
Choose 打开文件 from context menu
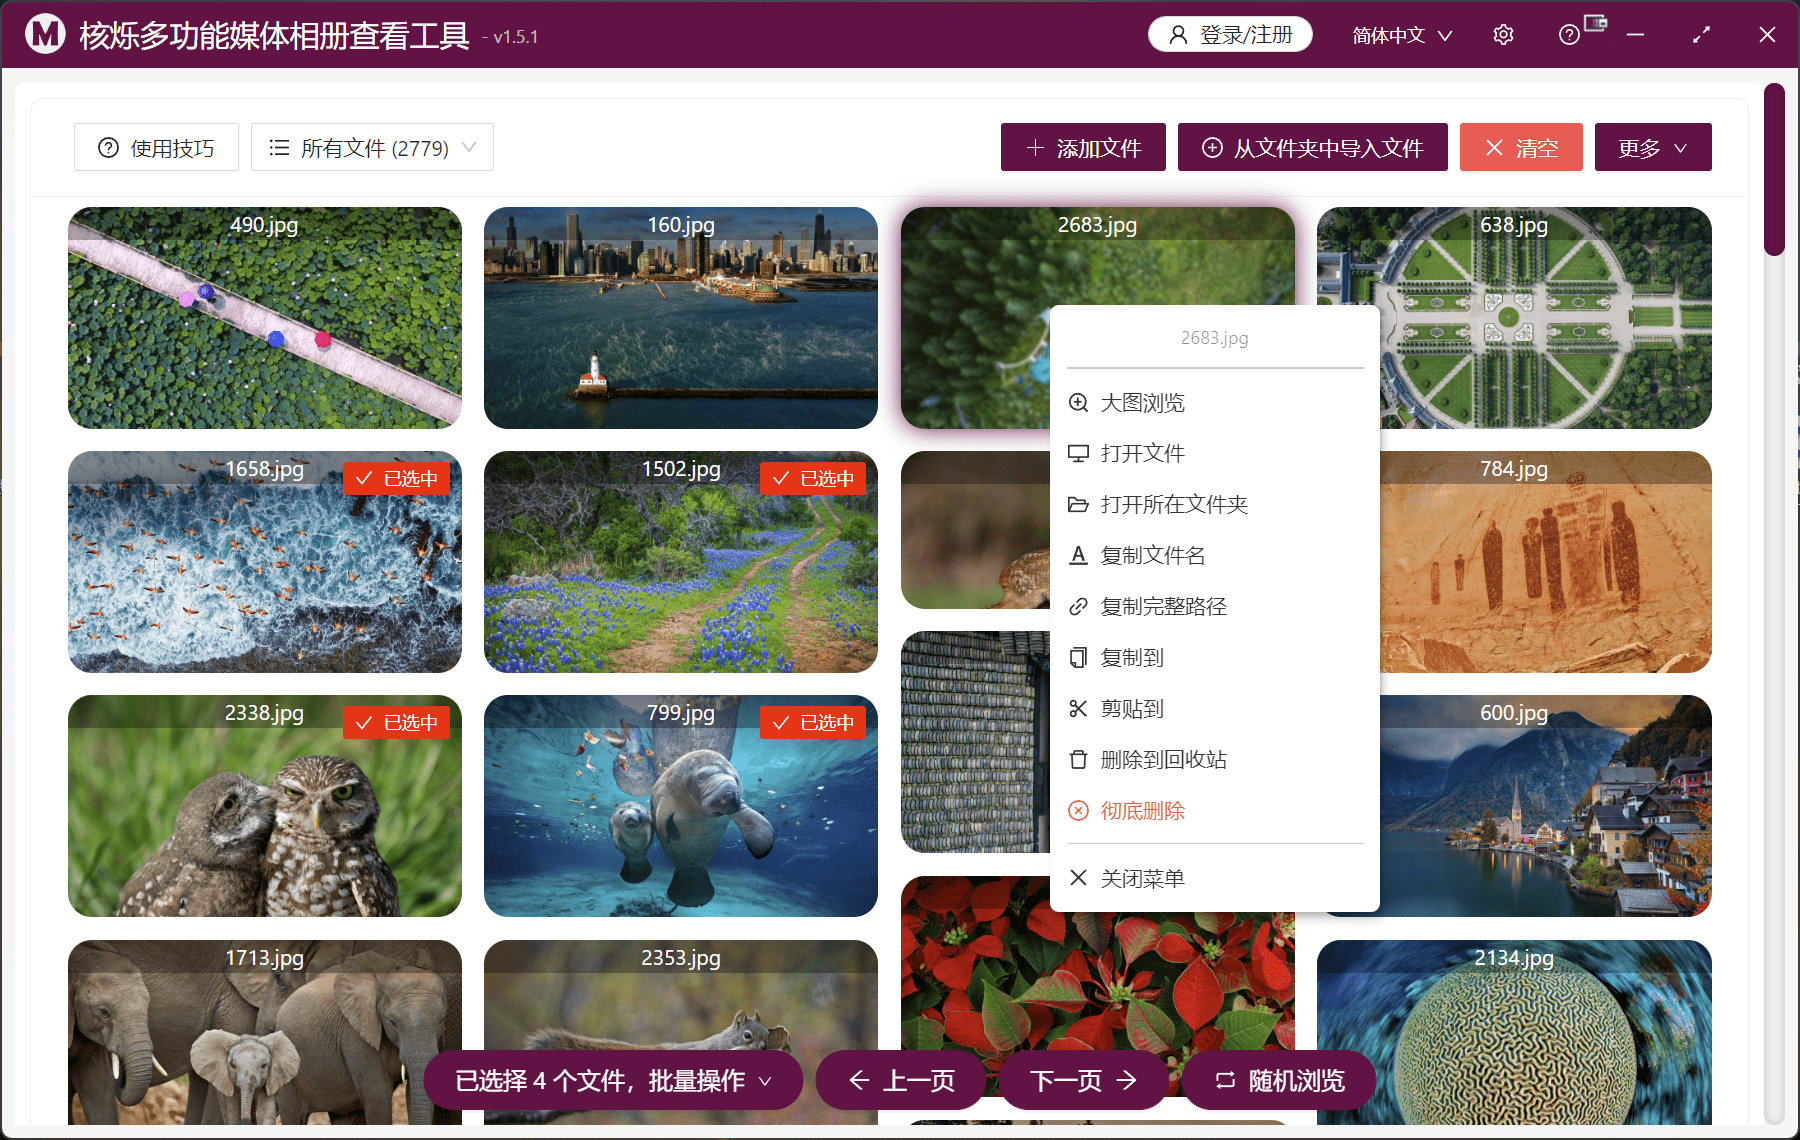(x=1215, y=453)
